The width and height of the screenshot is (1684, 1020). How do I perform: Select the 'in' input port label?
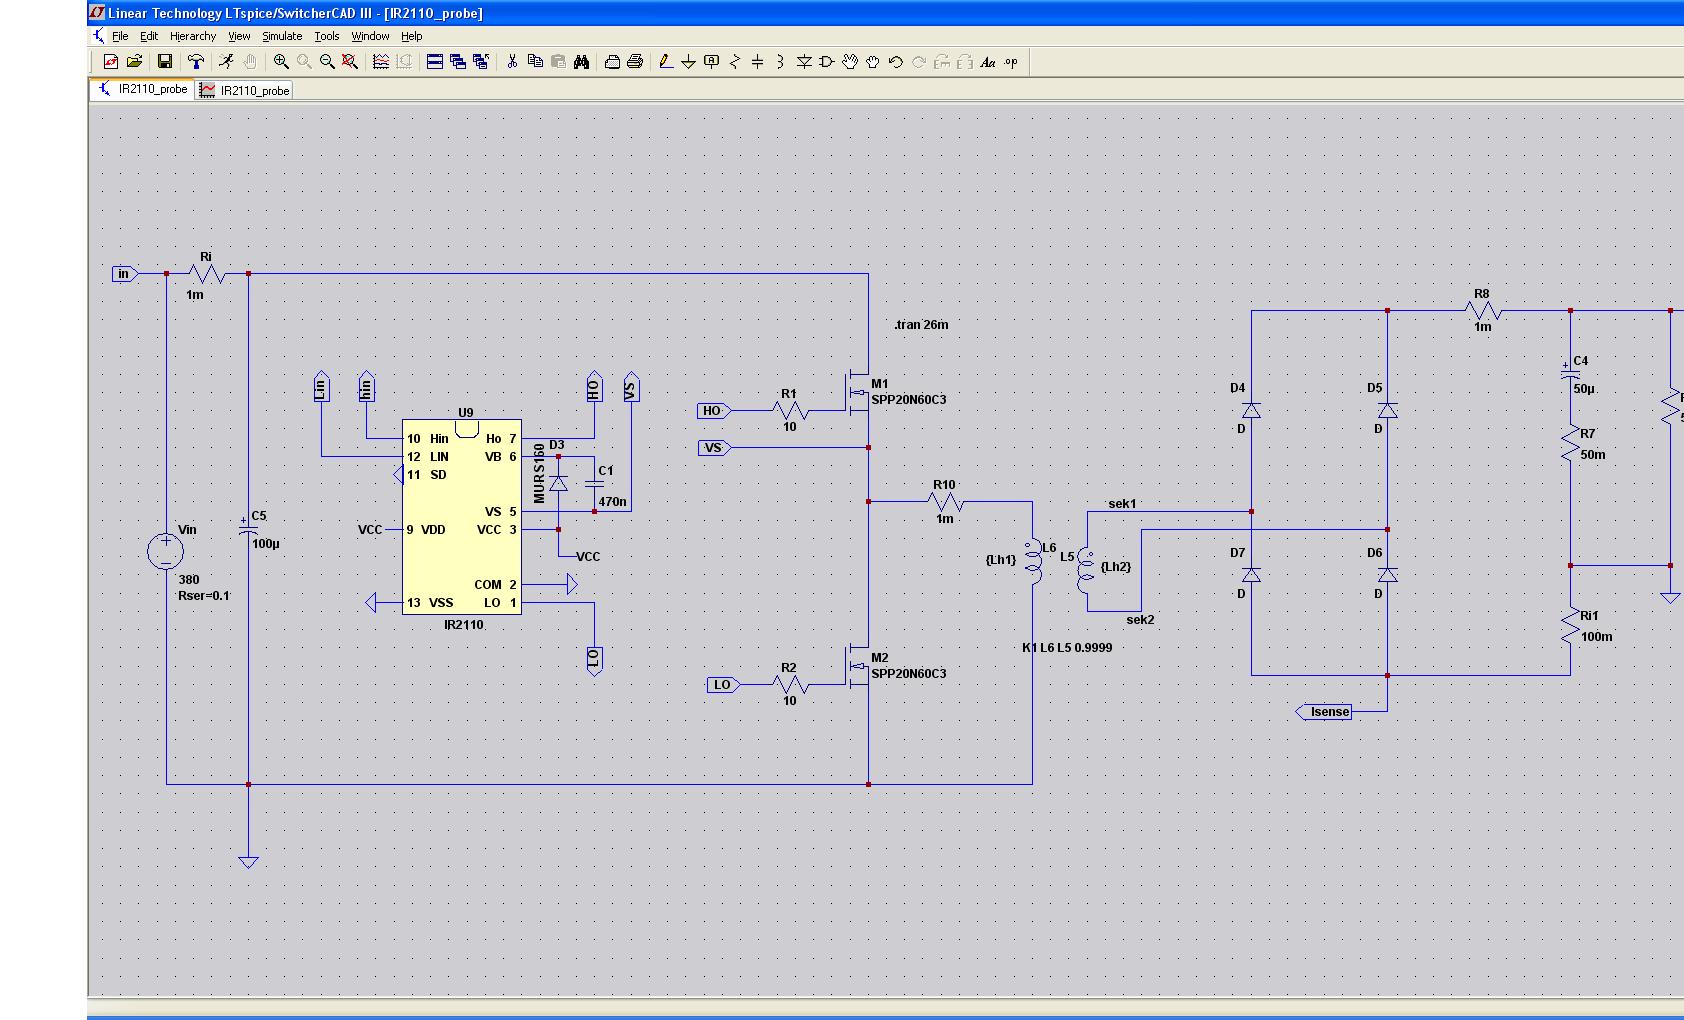point(125,274)
